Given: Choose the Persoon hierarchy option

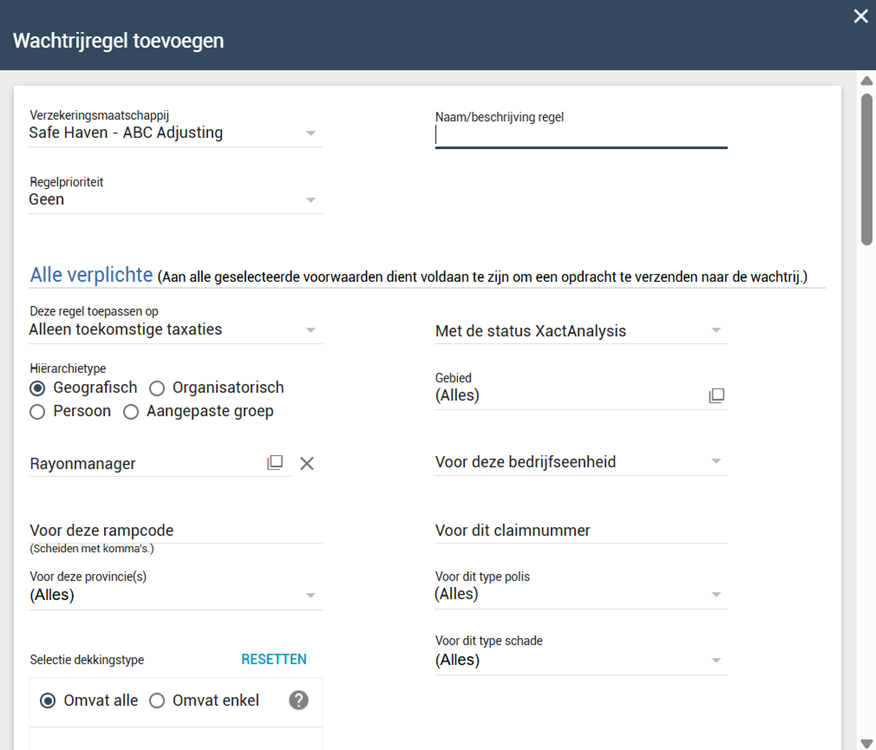Looking at the screenshot, I should click(38, 411).
